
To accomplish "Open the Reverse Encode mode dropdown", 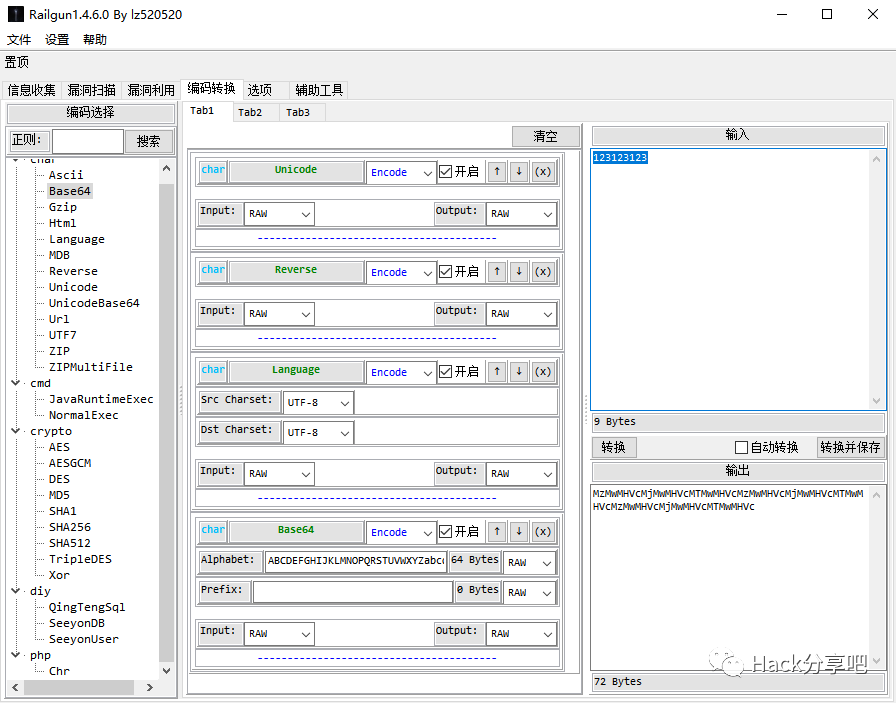I will point(401,272).
